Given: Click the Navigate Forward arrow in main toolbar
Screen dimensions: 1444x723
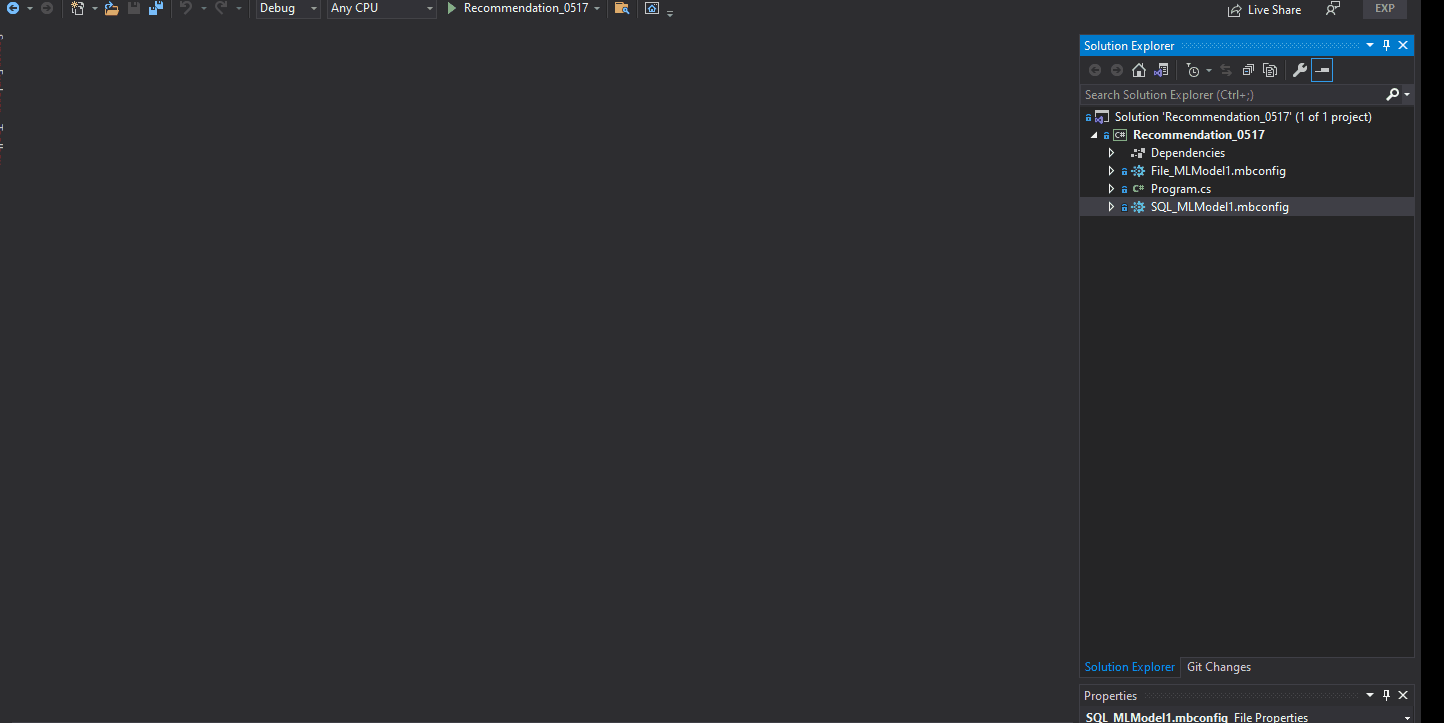Looking at the screenshot, I should coord(47,8).
